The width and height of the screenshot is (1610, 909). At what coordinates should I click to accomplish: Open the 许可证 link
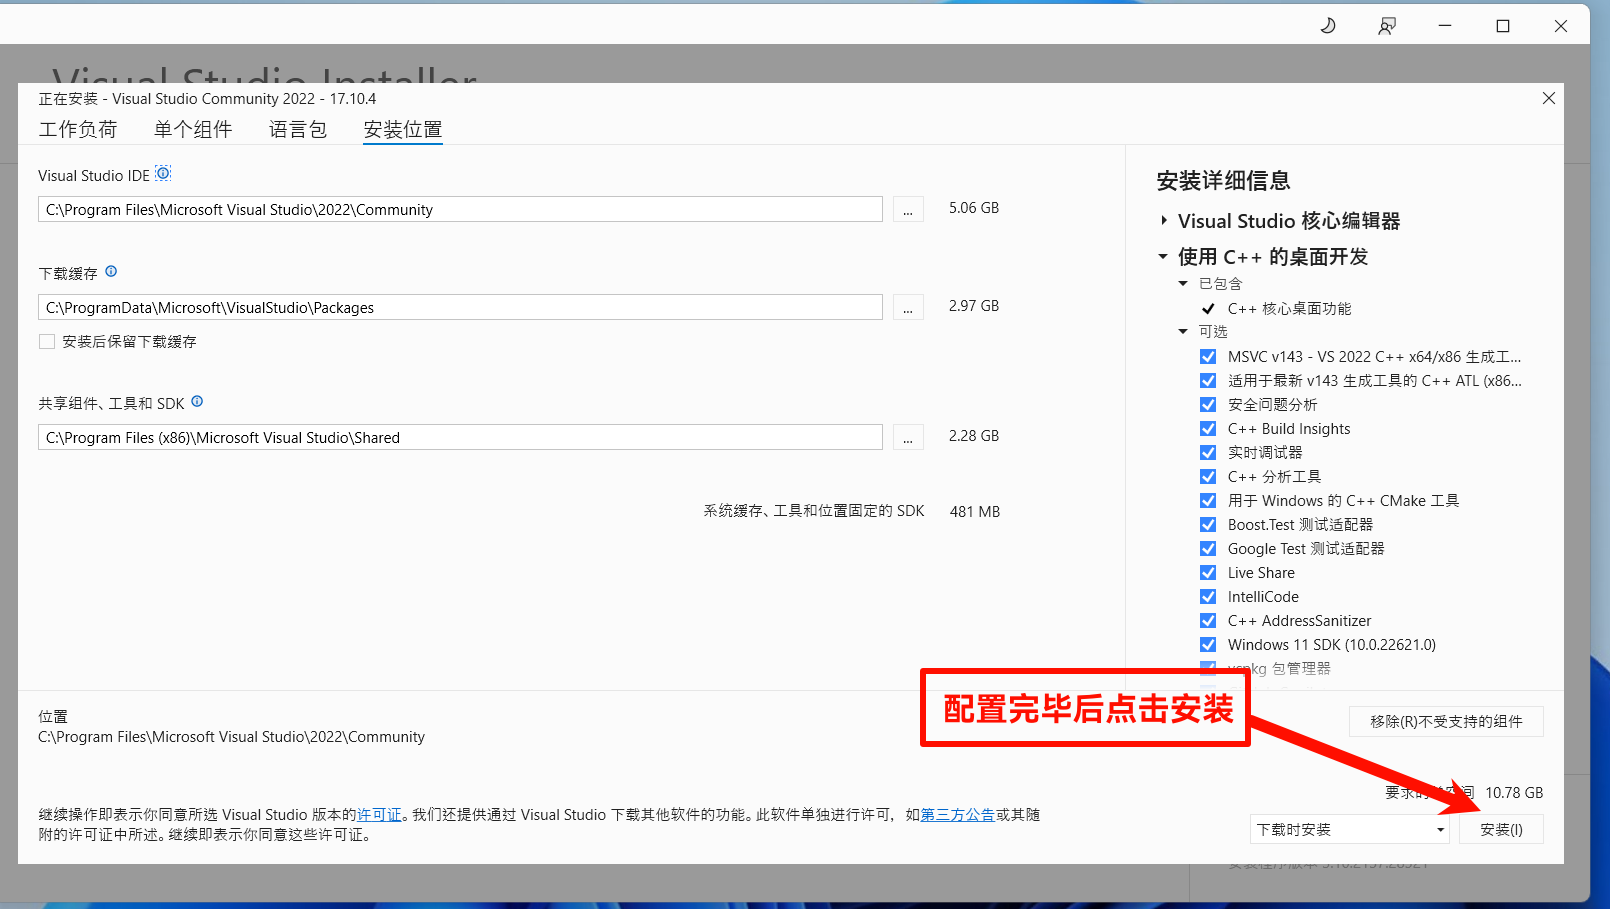(x=379, y=815)
